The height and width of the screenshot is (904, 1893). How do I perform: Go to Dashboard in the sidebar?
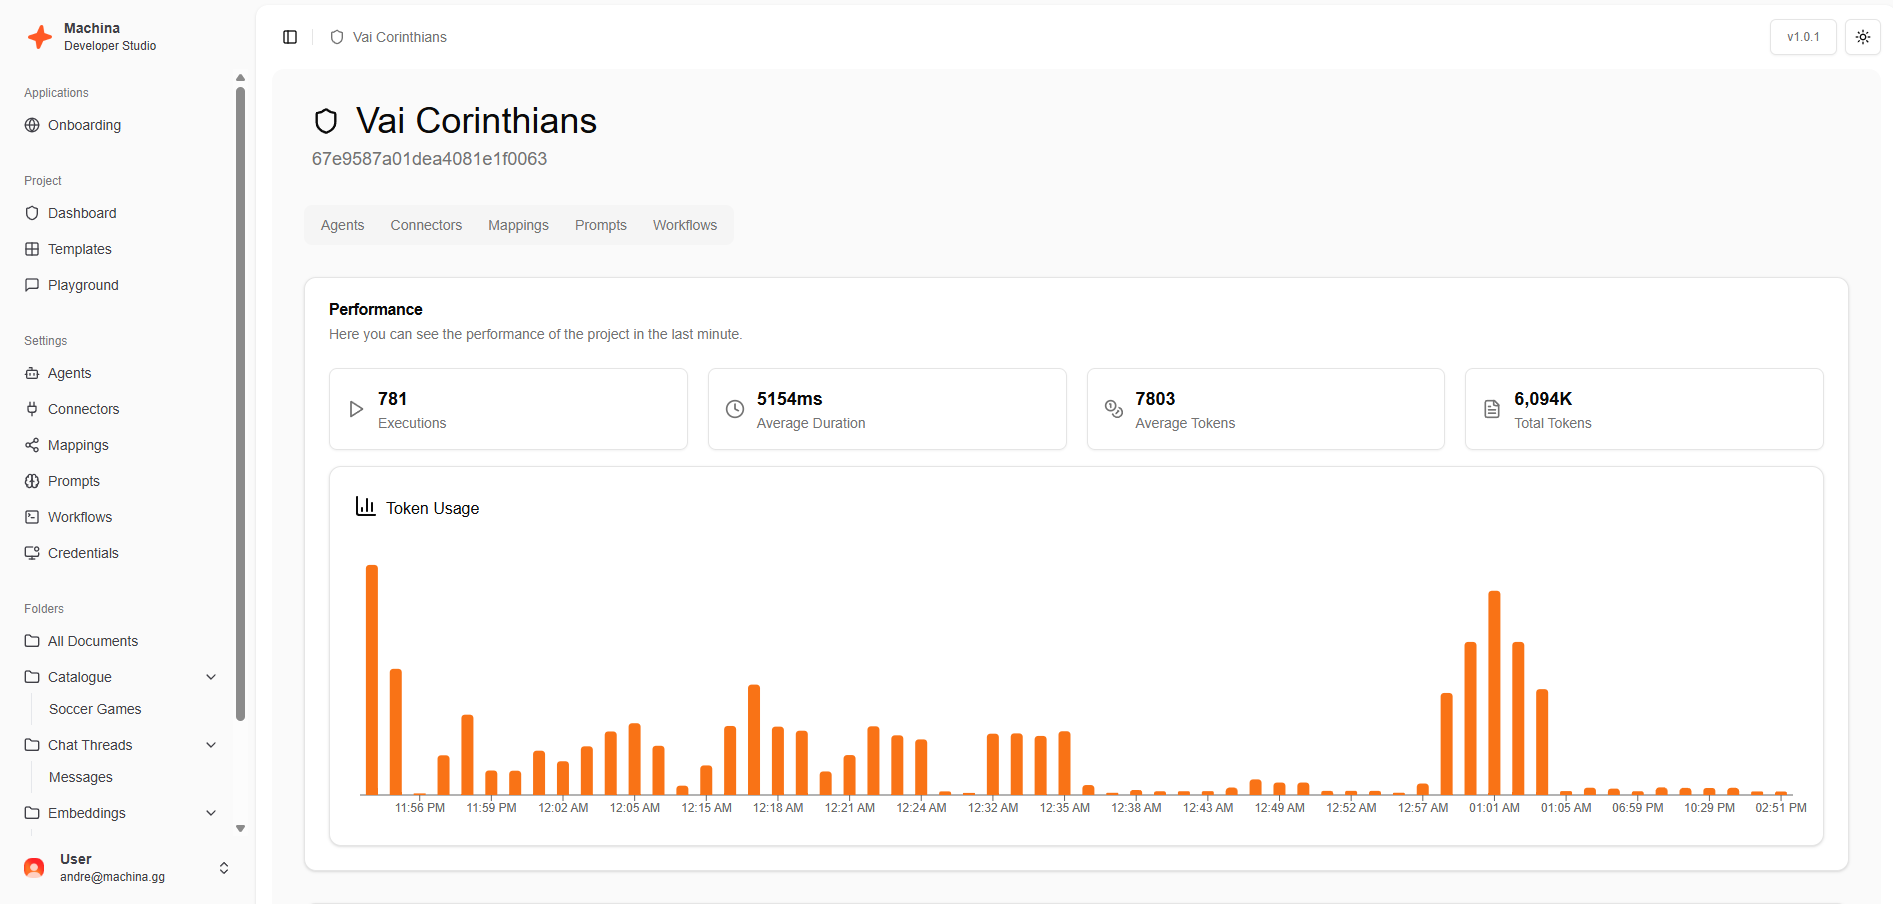82,213
